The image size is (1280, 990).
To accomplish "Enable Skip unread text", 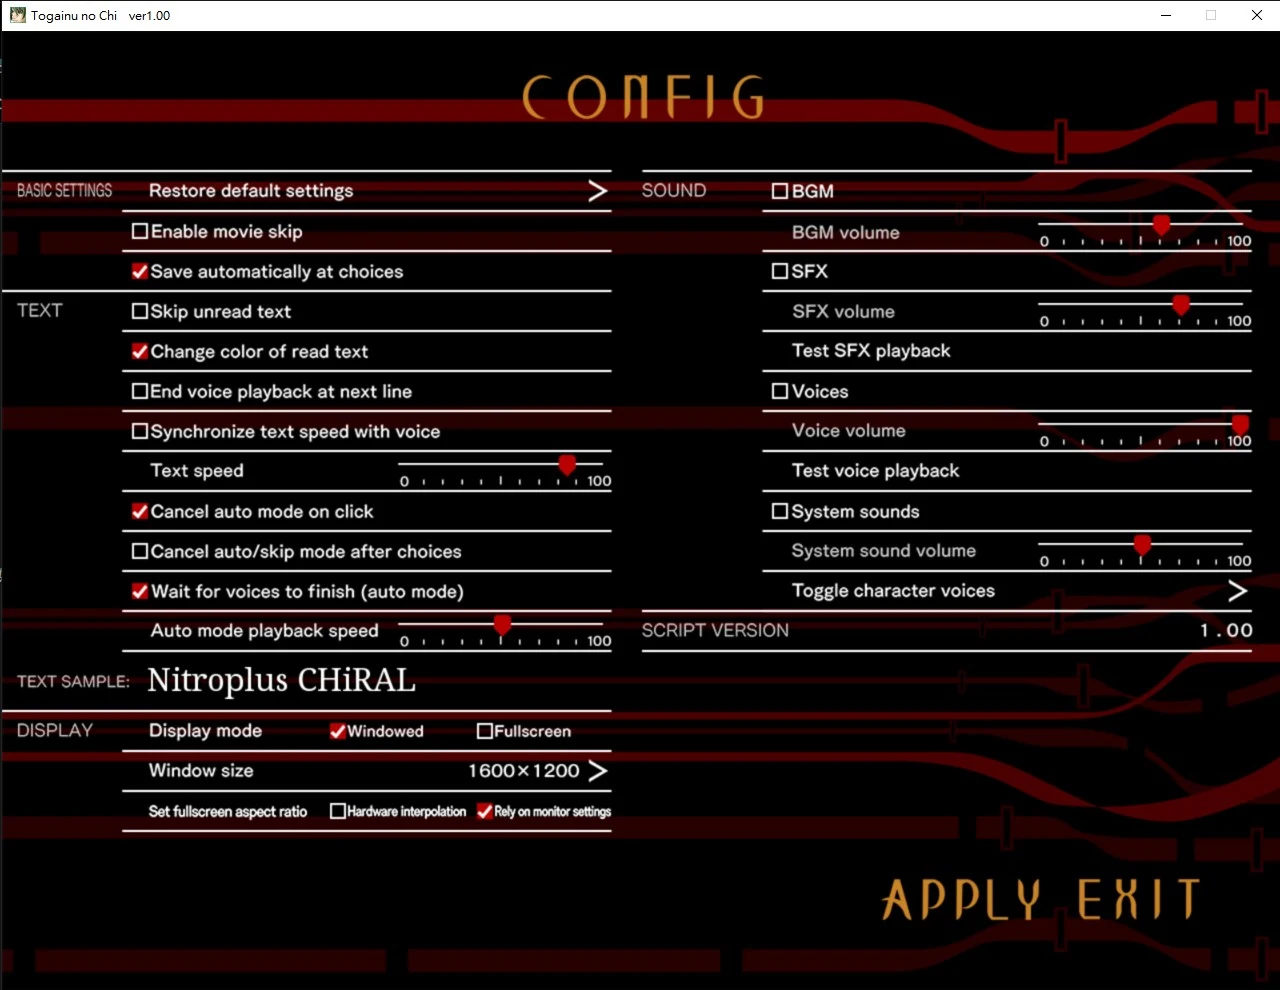I will click(x=140, y=311).
